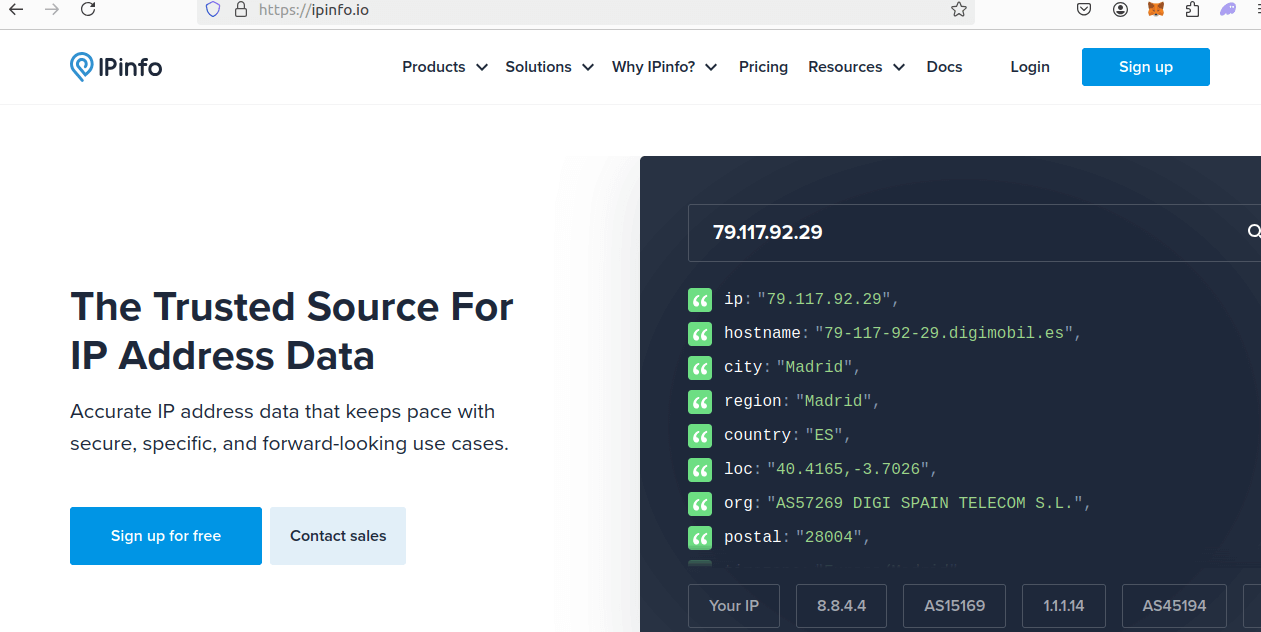Bookmark this page with the star icon

[958, 10]
